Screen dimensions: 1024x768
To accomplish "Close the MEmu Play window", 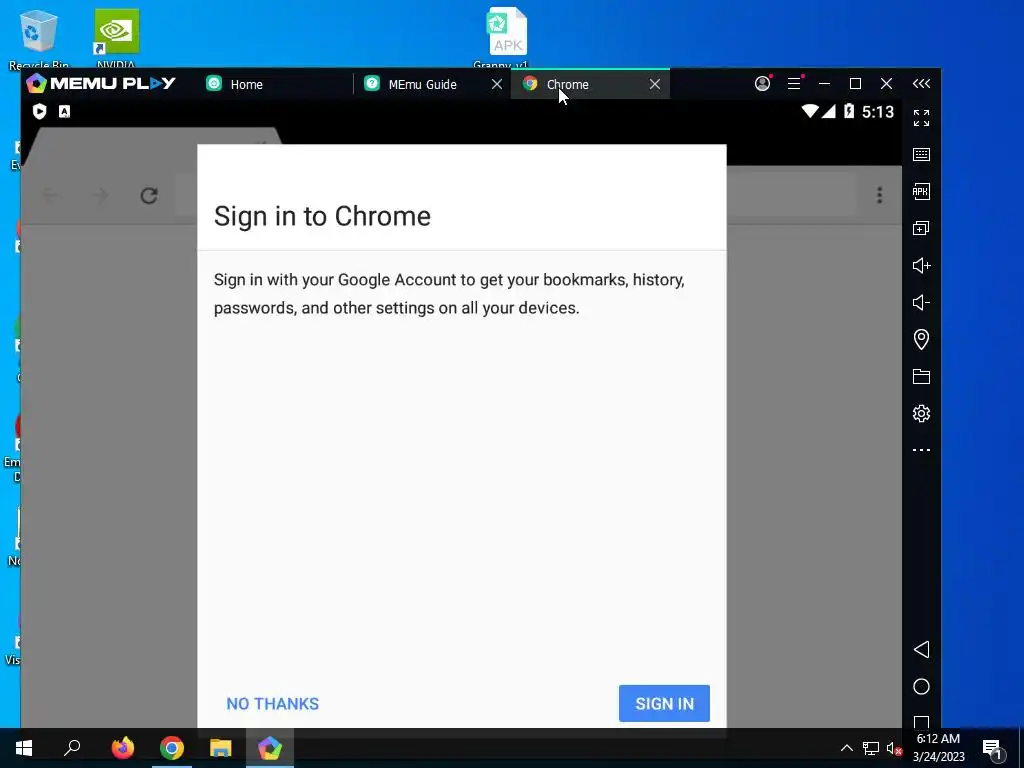I will [886, 84].
